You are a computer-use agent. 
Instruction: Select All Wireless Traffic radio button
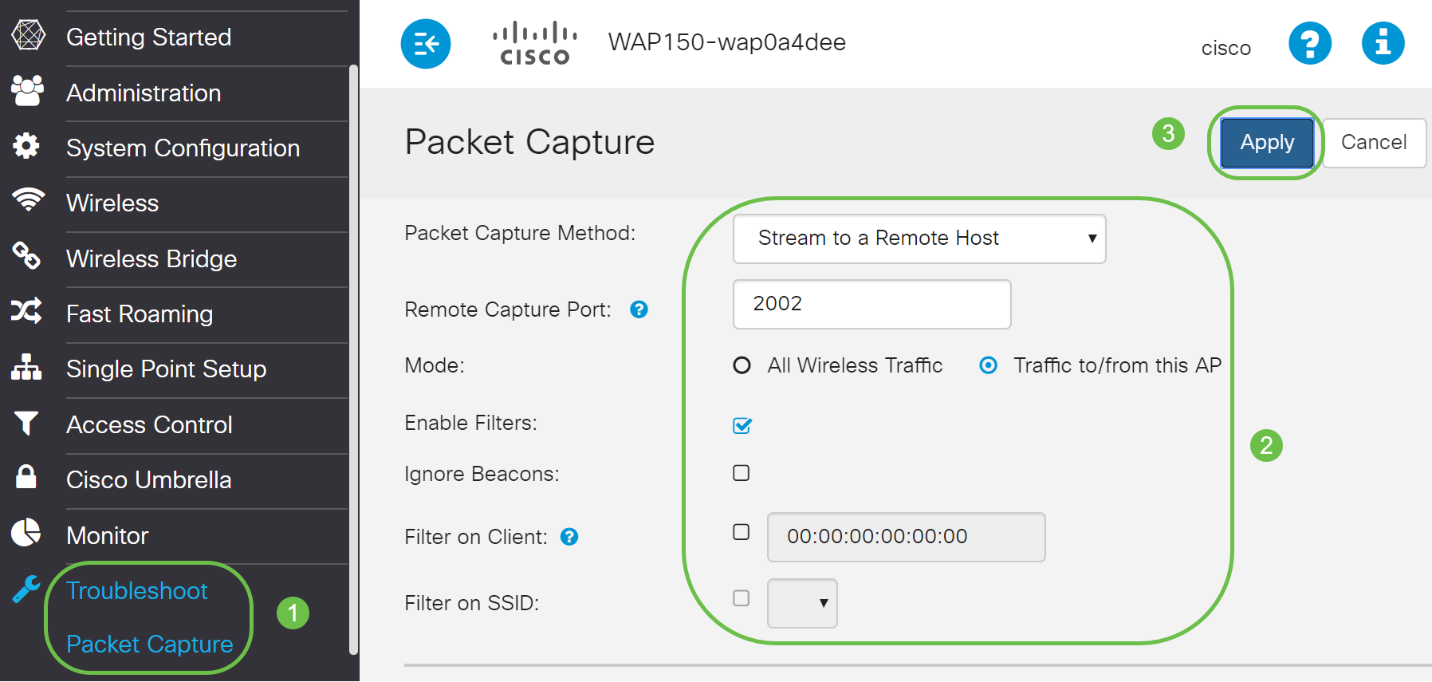click(x=742, y=366)
